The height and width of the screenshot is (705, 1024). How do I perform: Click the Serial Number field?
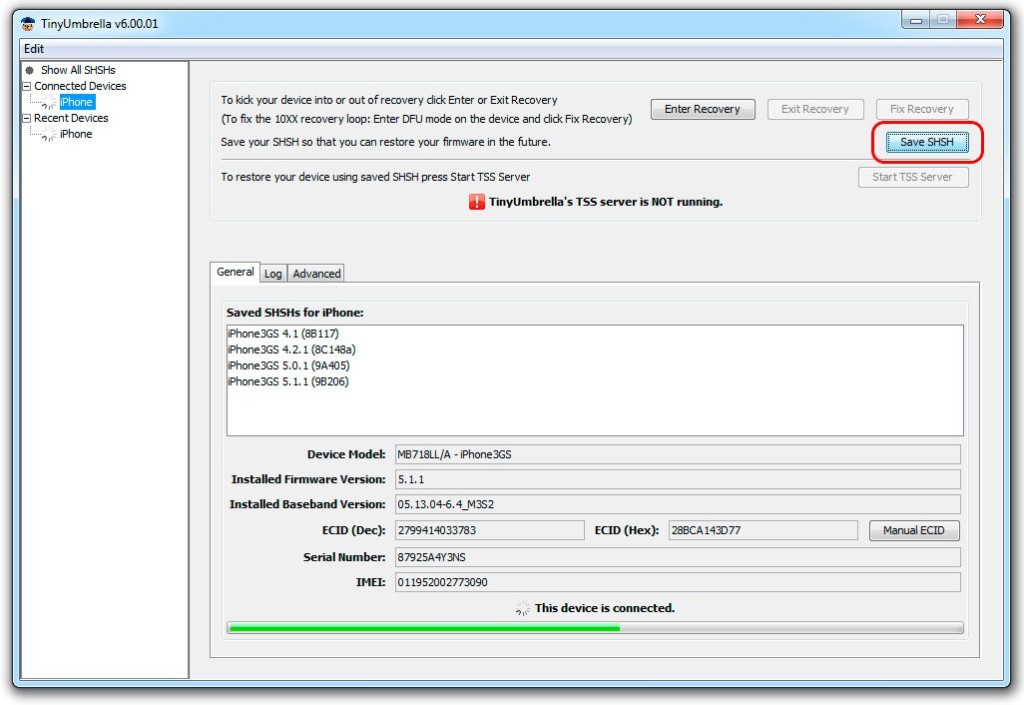[676, 557]
